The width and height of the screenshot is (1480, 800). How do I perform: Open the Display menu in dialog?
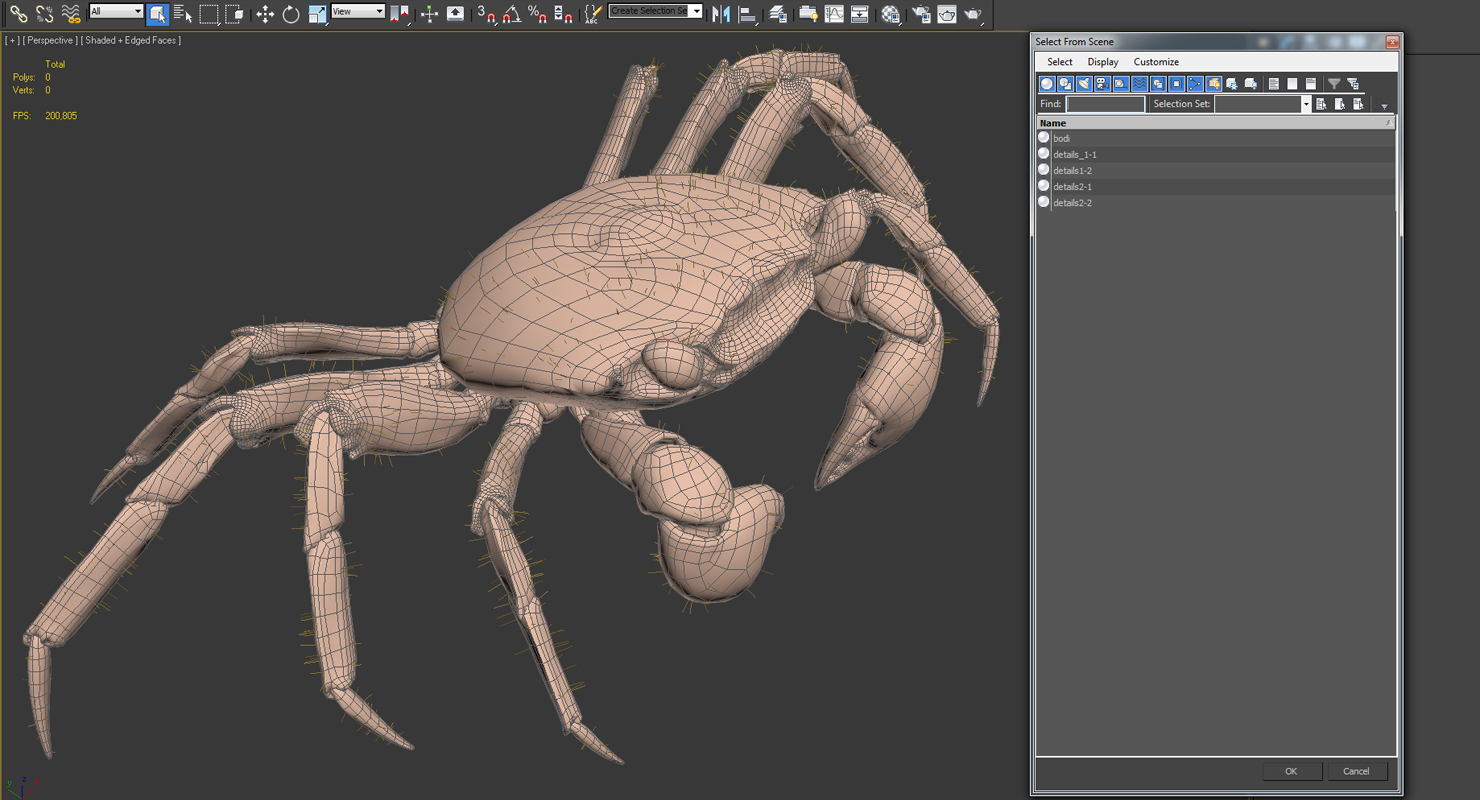pyautogui.click(x=1103, y=62)
